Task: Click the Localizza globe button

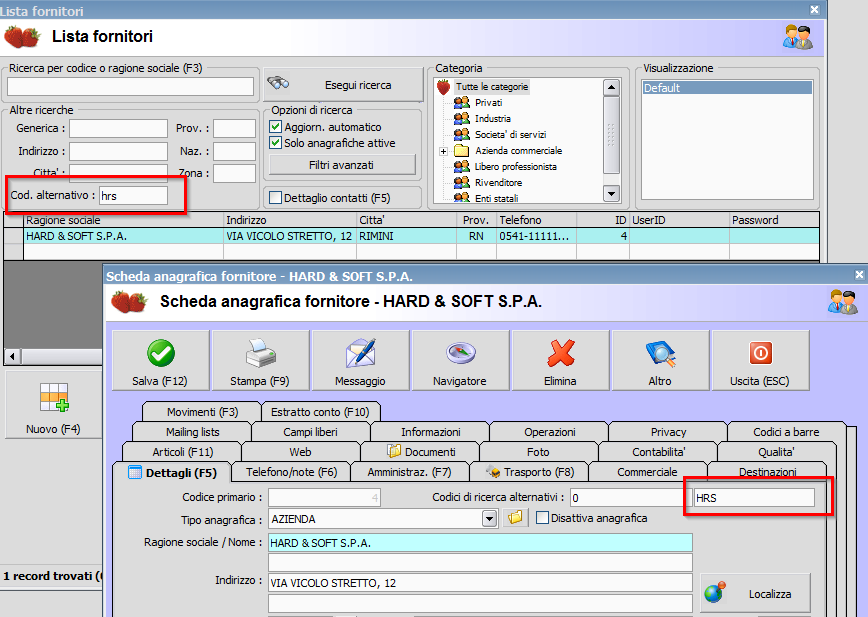Action: click(755, 593)
